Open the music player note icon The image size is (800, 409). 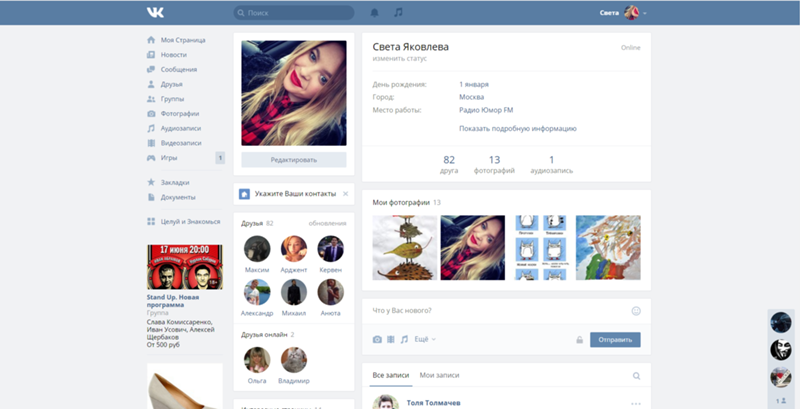(x=398, y=13)
